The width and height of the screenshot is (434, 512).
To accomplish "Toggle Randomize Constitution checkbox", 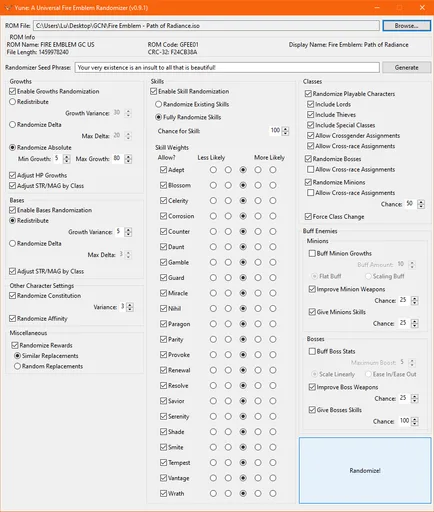I will pyautogui.click(x=13, y=296).
